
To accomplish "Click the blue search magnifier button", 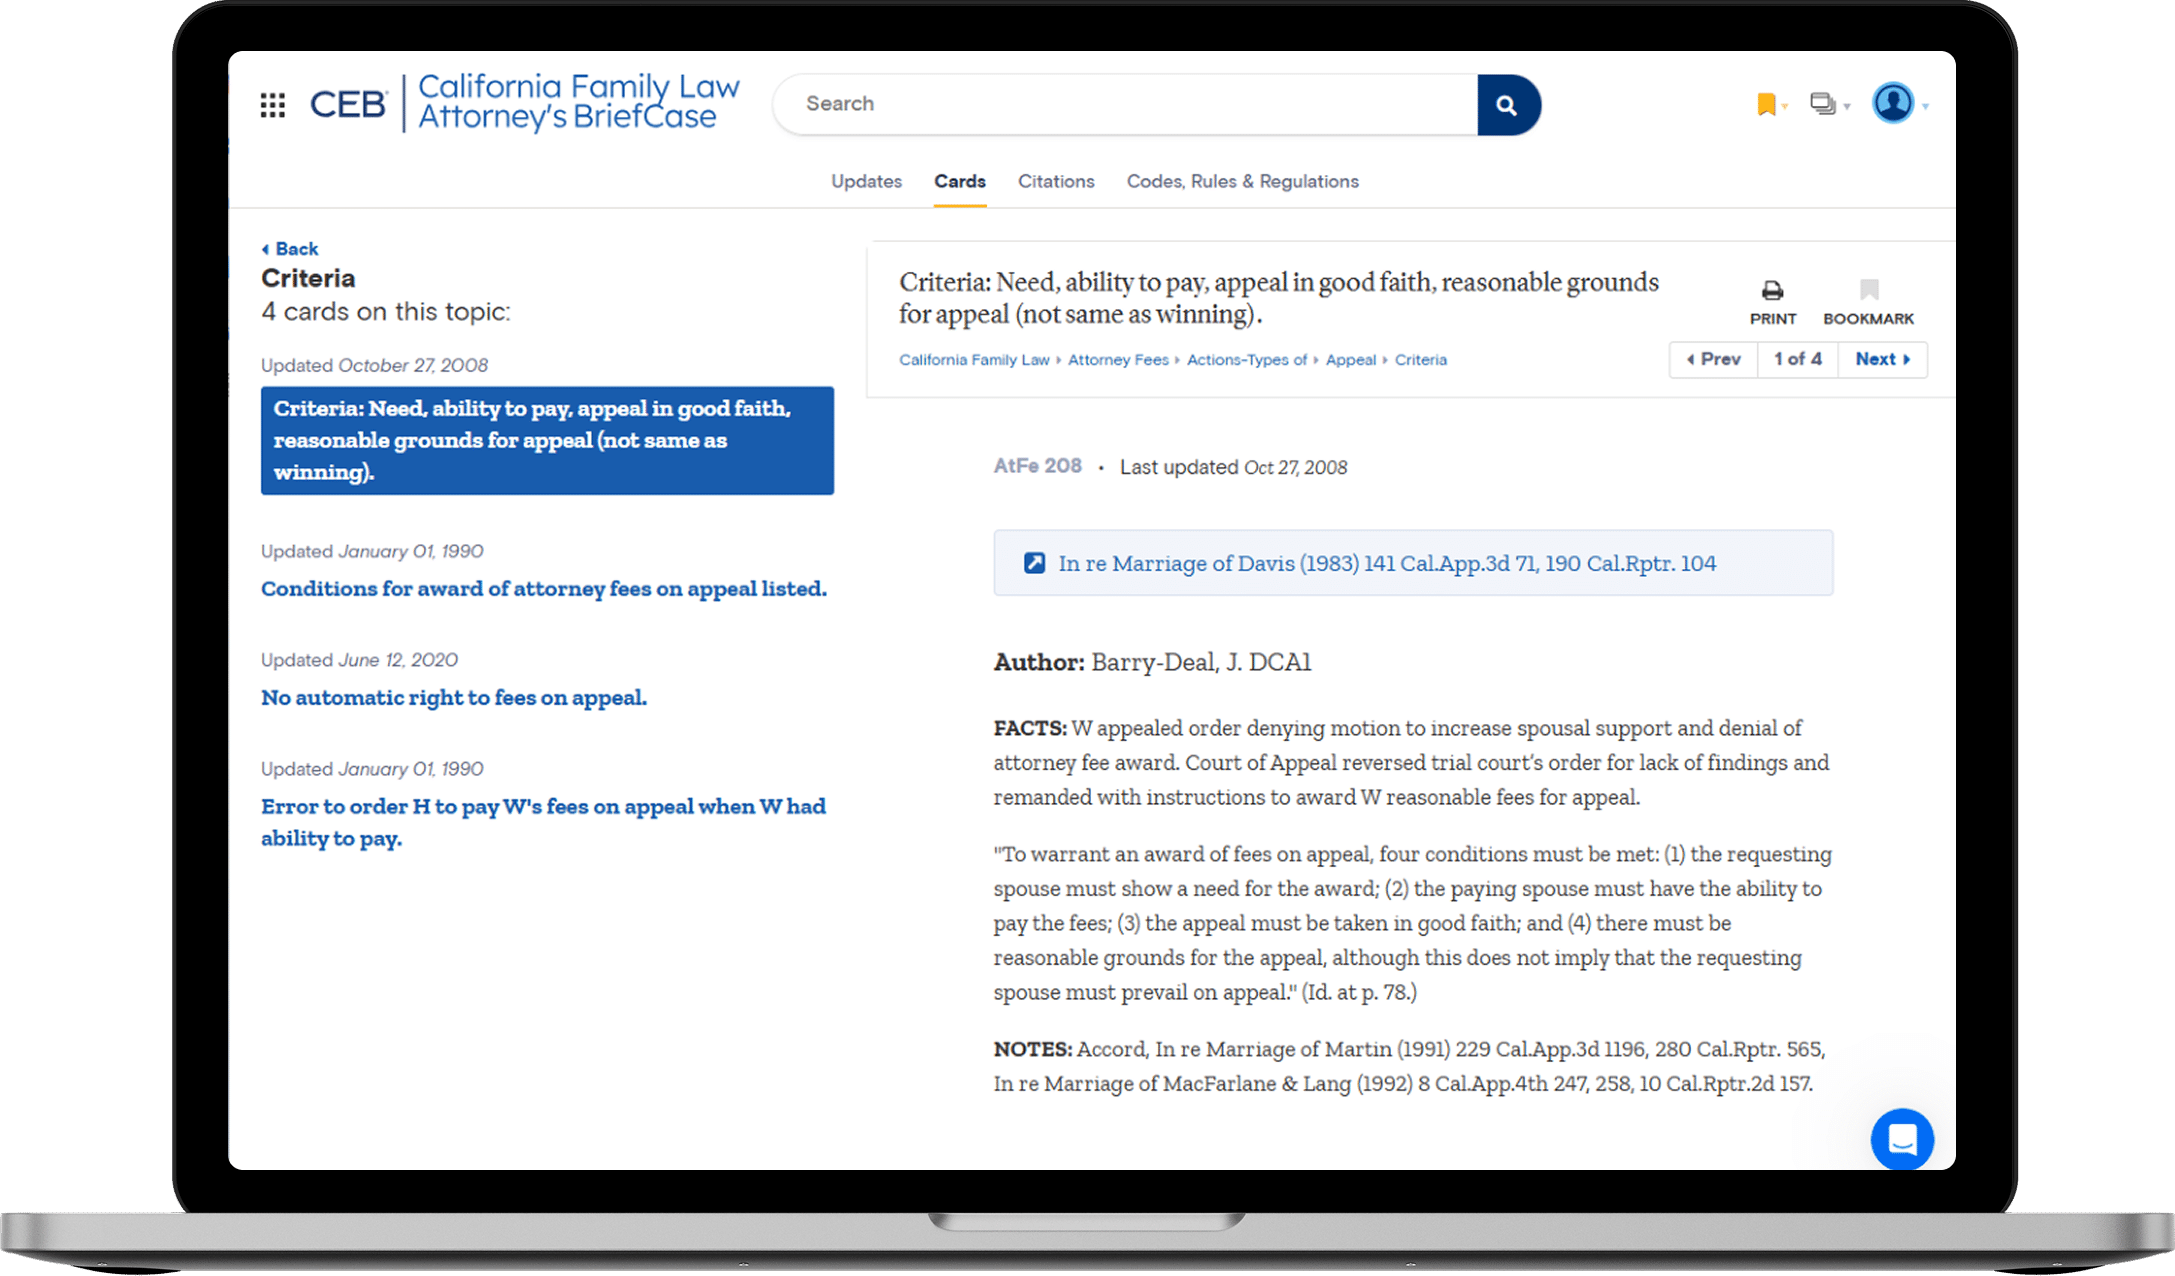I will coord(1507,105).
